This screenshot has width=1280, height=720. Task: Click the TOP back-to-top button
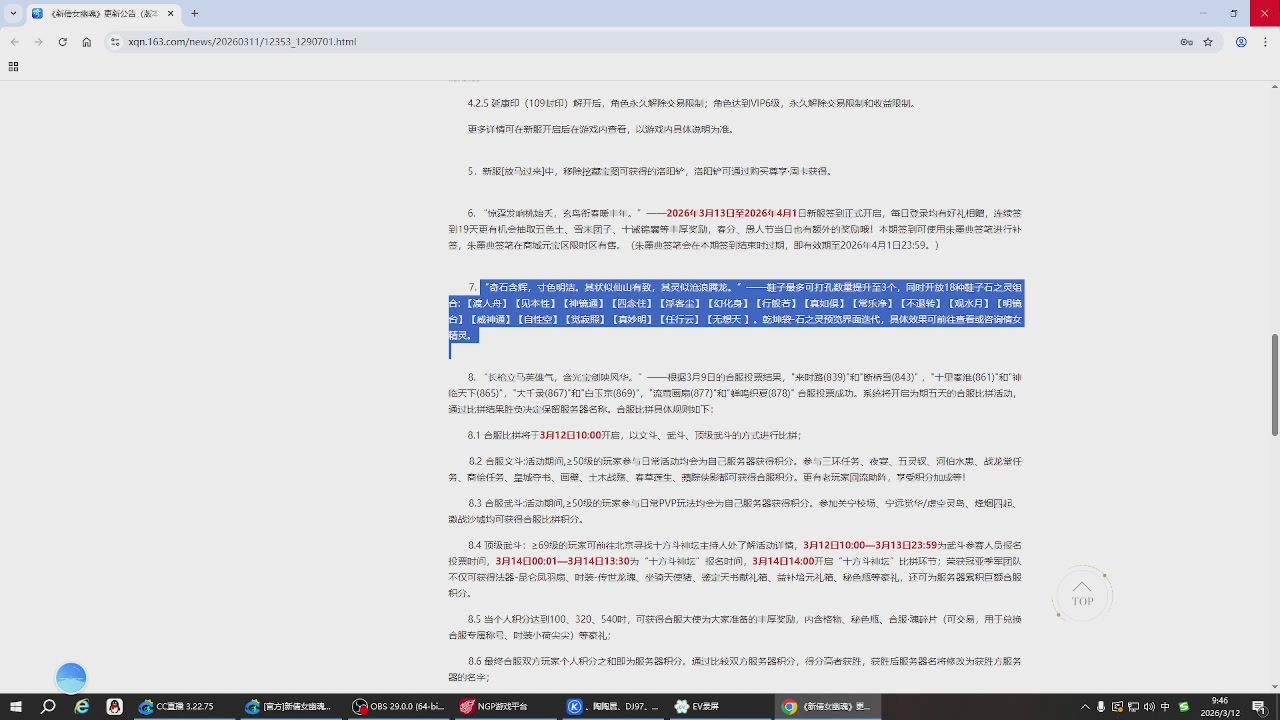coord(1082,595)
